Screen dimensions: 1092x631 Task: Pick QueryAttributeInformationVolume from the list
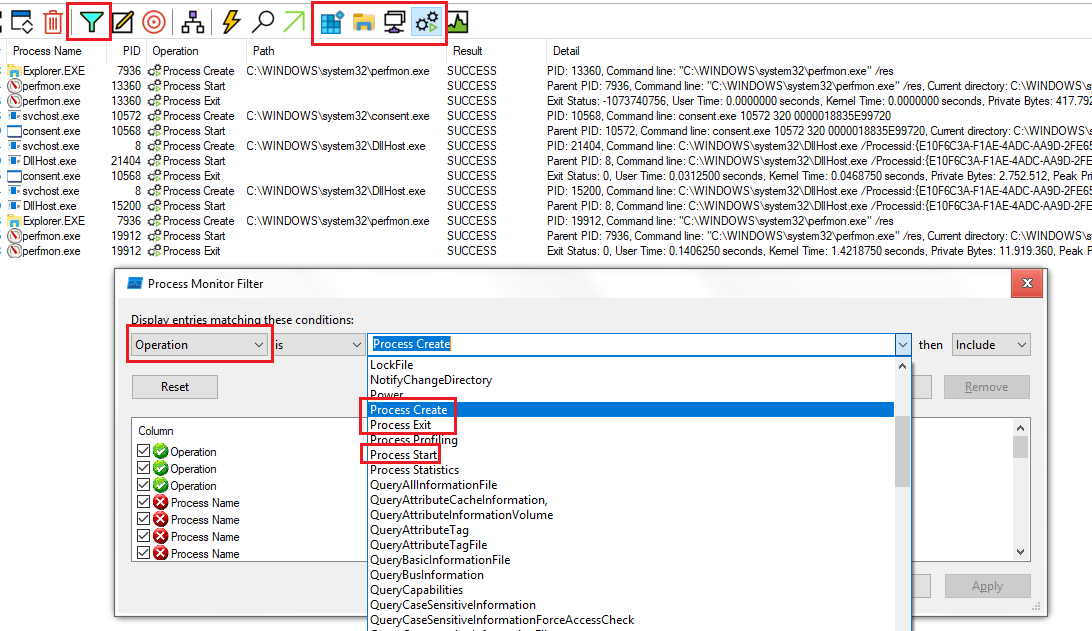(x=462, y=515)
